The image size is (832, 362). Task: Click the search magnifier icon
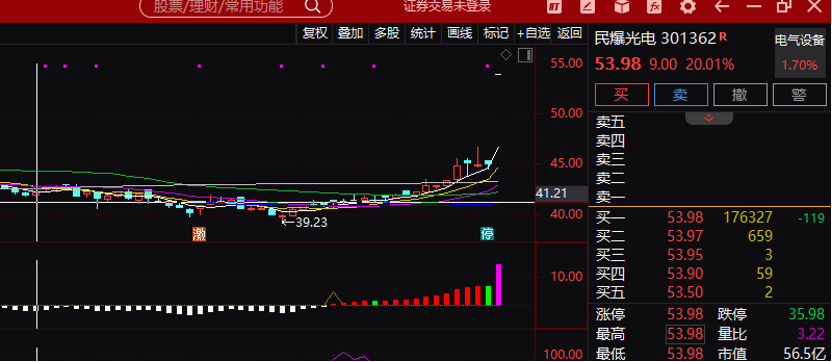(x=313, y=7)
